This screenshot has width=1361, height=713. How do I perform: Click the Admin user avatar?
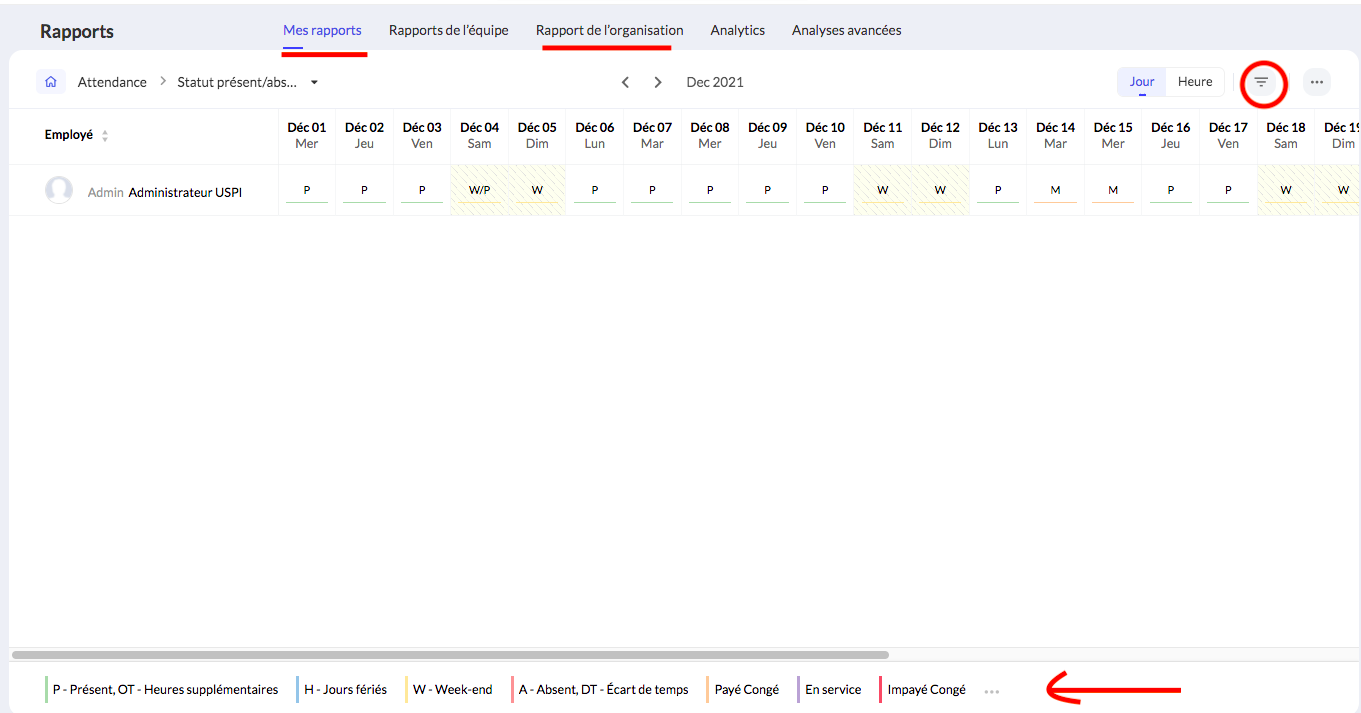point(59,191)
